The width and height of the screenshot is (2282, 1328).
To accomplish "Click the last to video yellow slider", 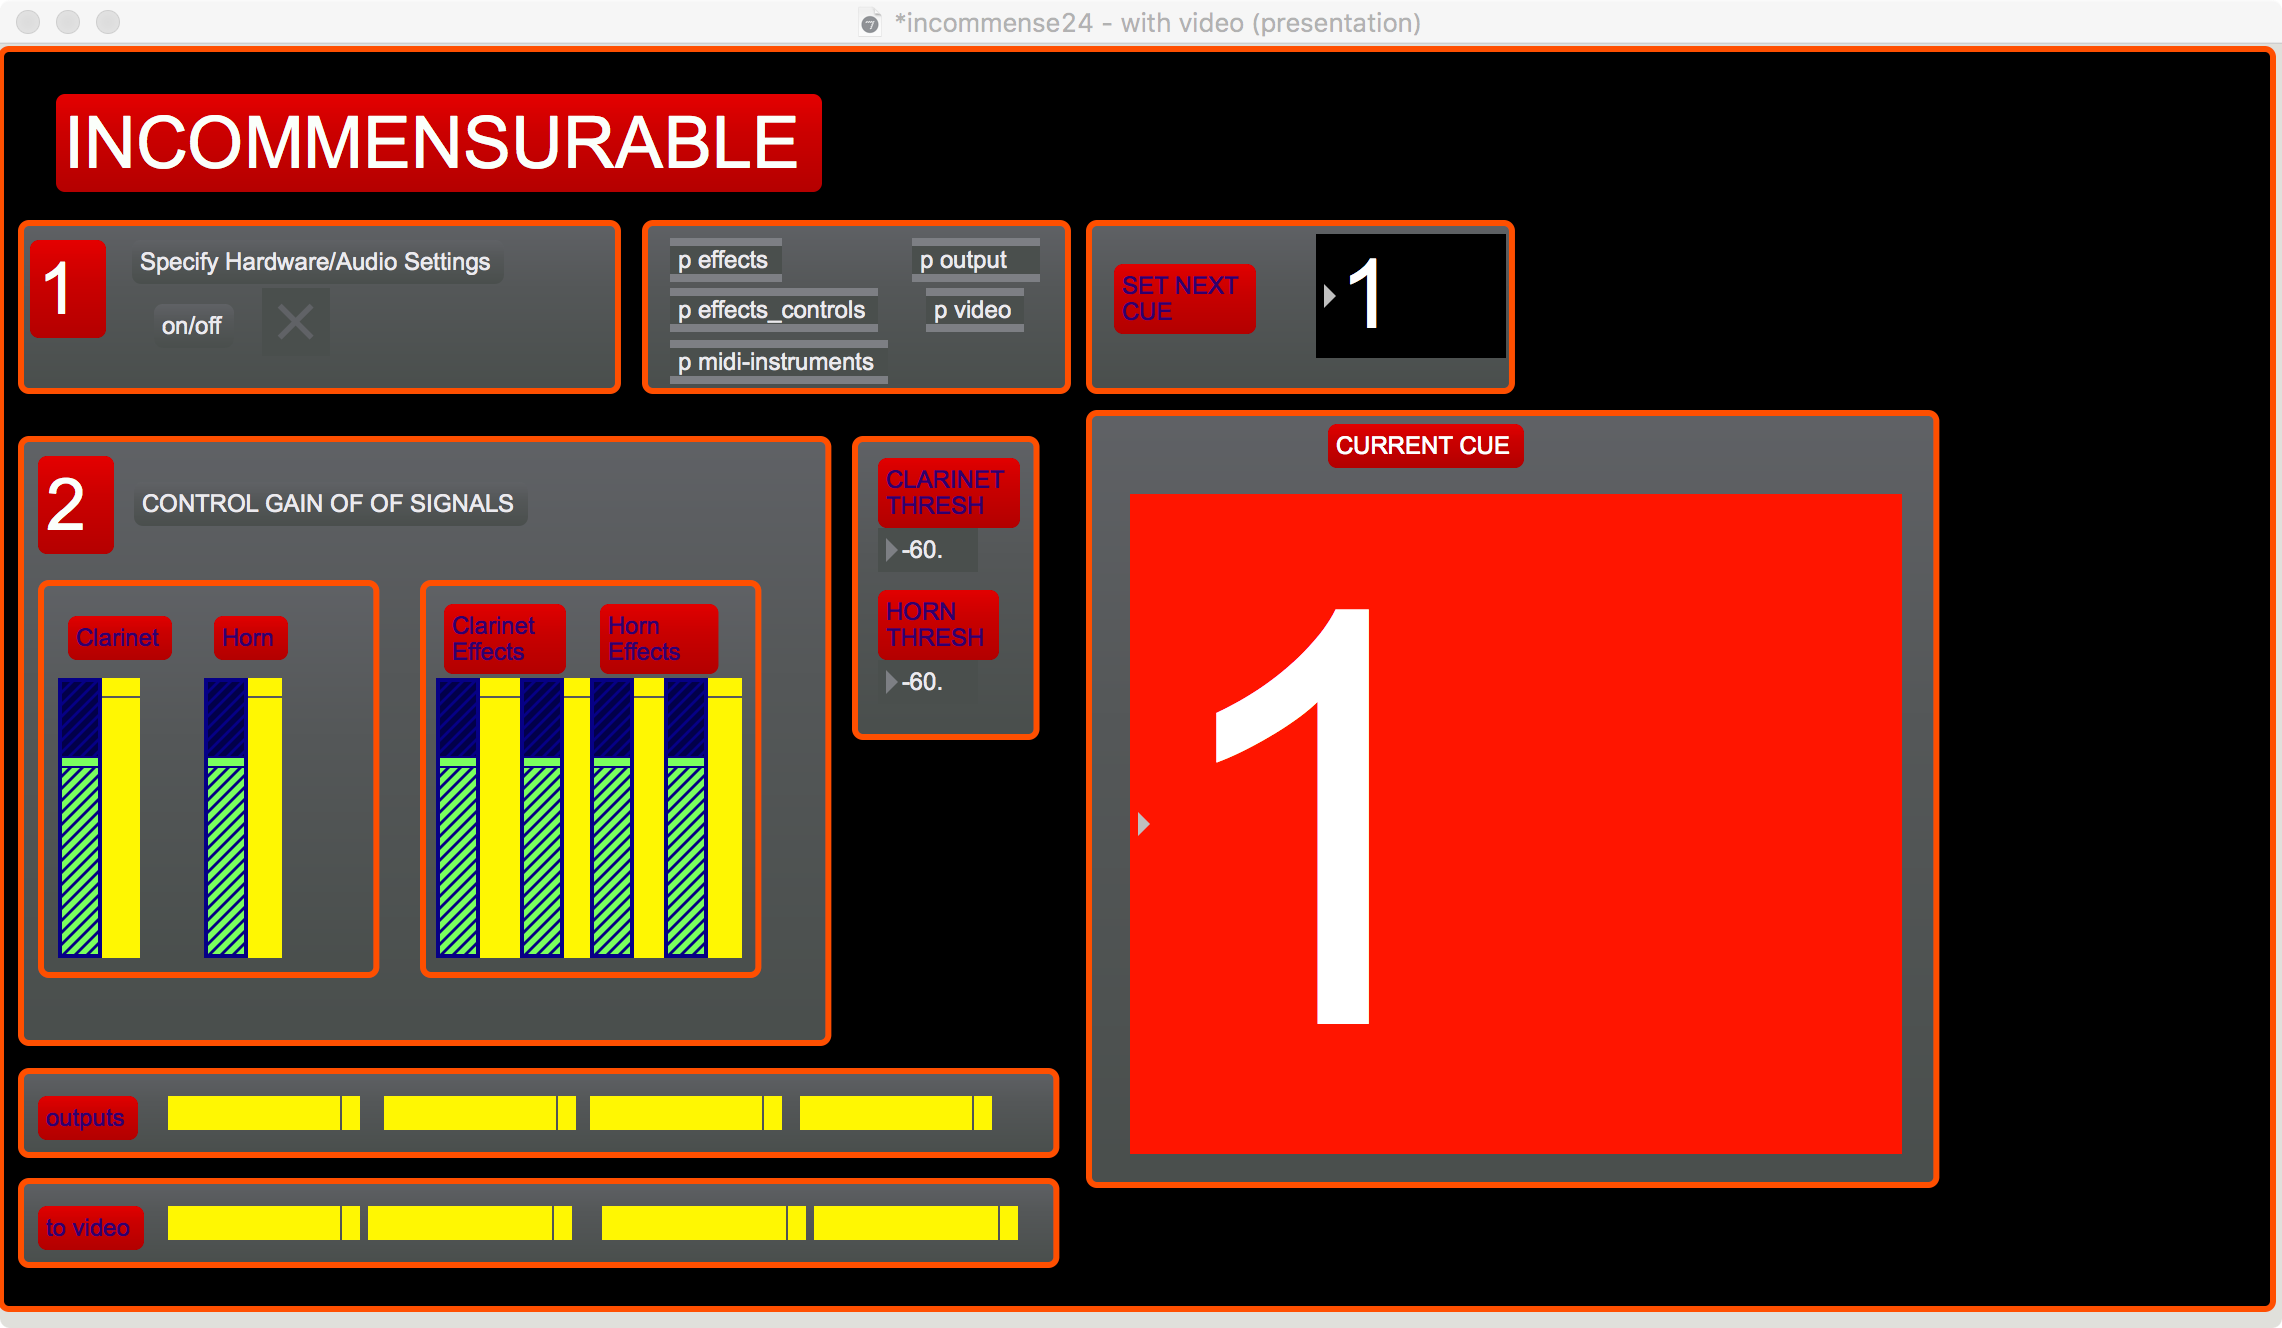I will pyautogui.click(x=915, y=1223).
